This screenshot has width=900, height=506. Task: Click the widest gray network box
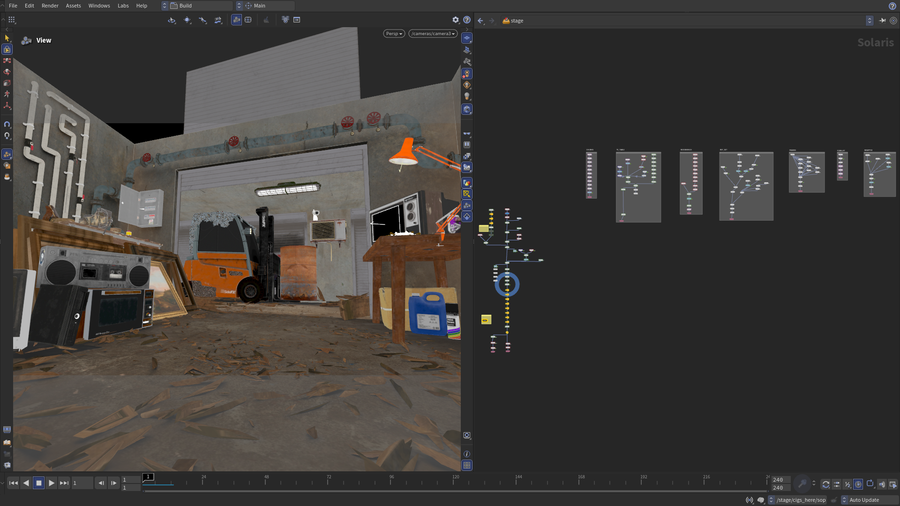[746, 186]
